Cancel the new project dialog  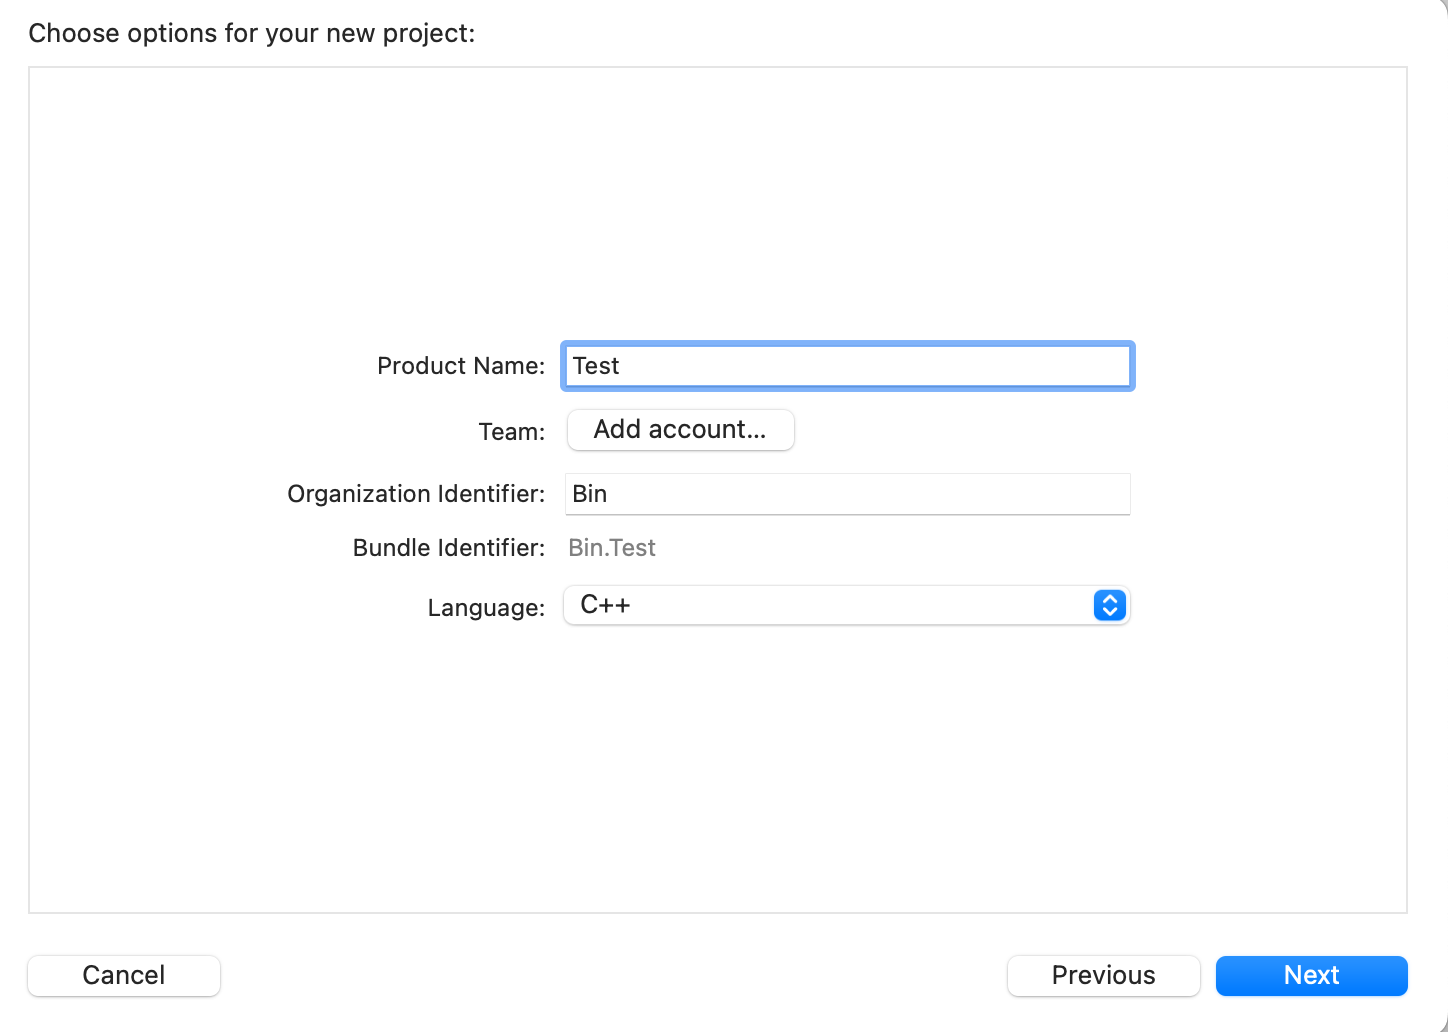124,975
